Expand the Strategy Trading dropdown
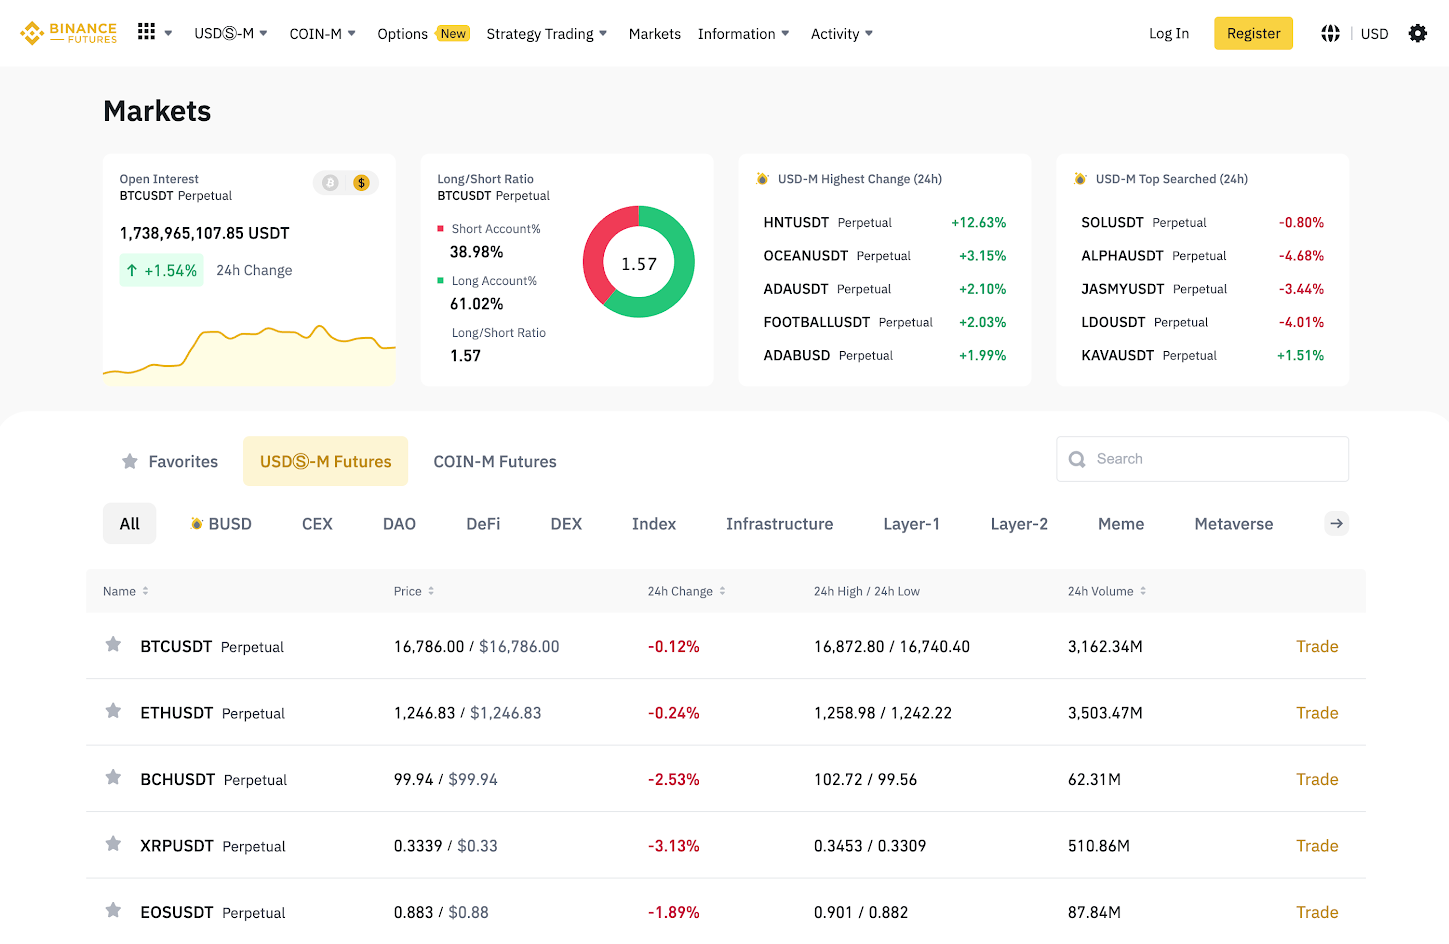 (x=546, y=34)
